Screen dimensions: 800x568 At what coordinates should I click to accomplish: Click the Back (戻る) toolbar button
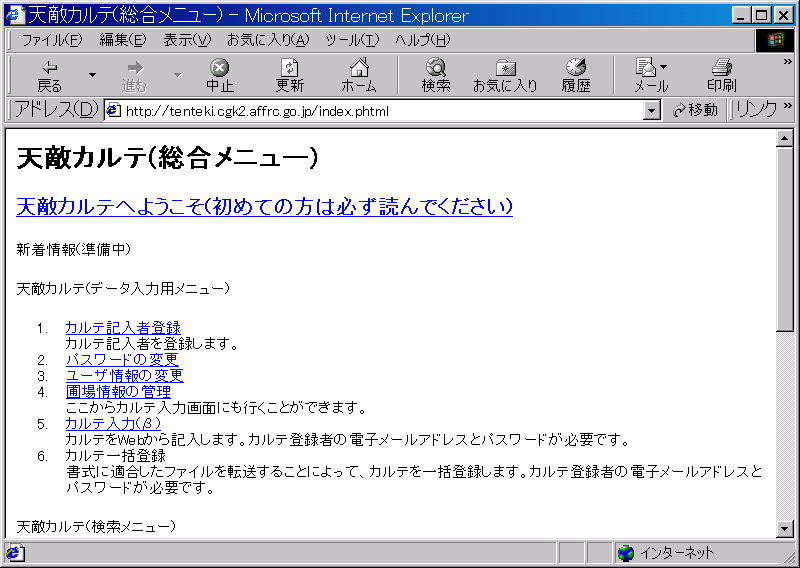coord(49,75)
